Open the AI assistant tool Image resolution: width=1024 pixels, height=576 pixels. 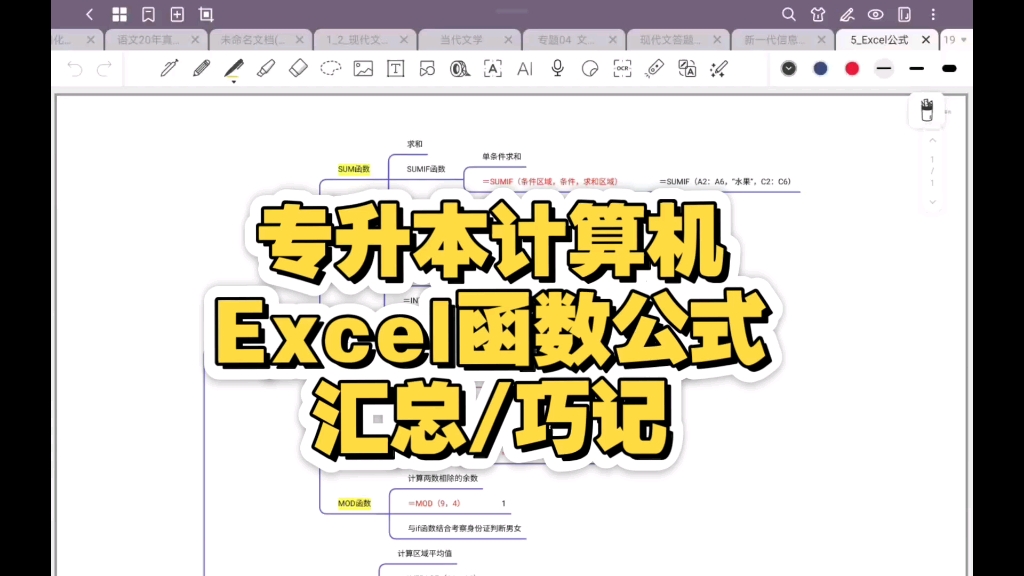click(x=523, y=68)
